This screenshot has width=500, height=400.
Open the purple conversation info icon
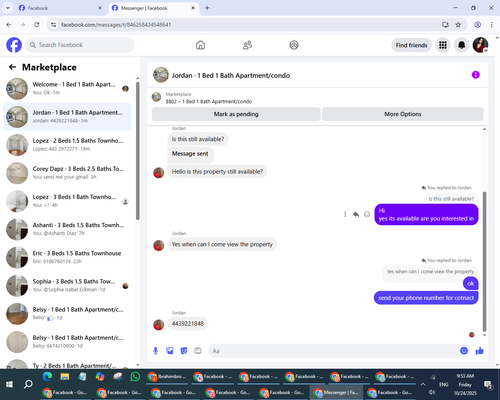(476, 75)
